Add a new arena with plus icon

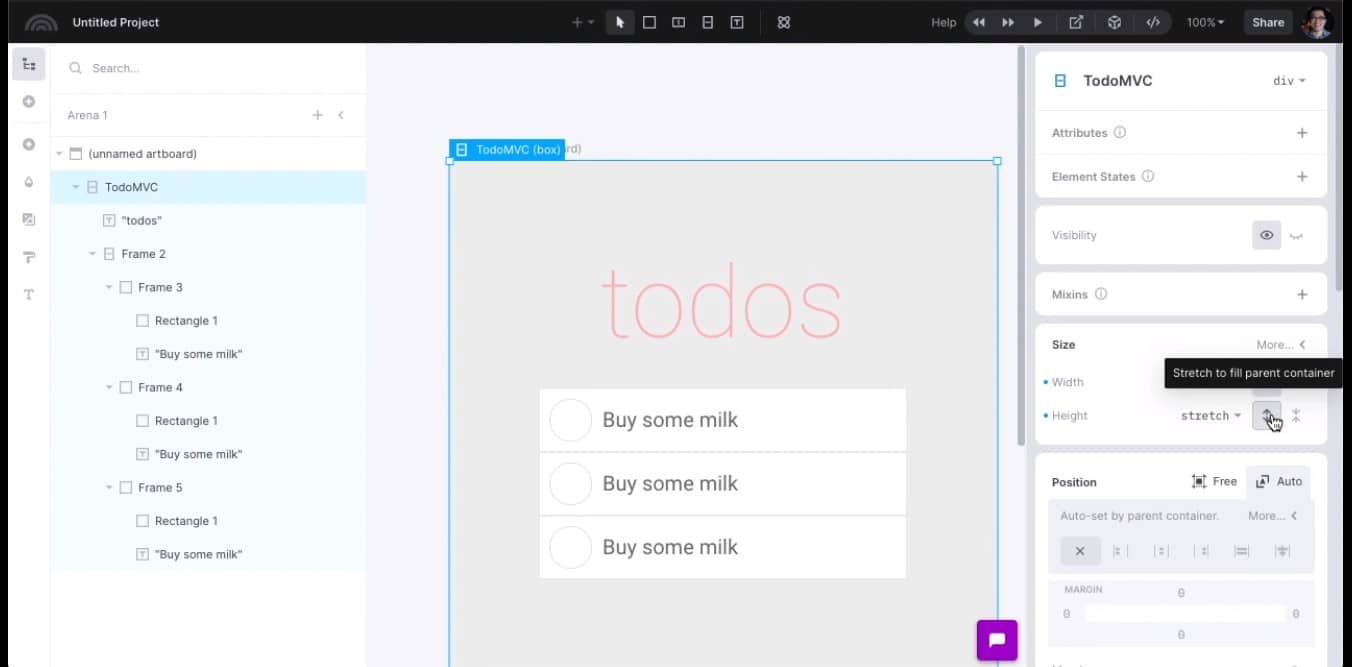(x=317, y=115)
